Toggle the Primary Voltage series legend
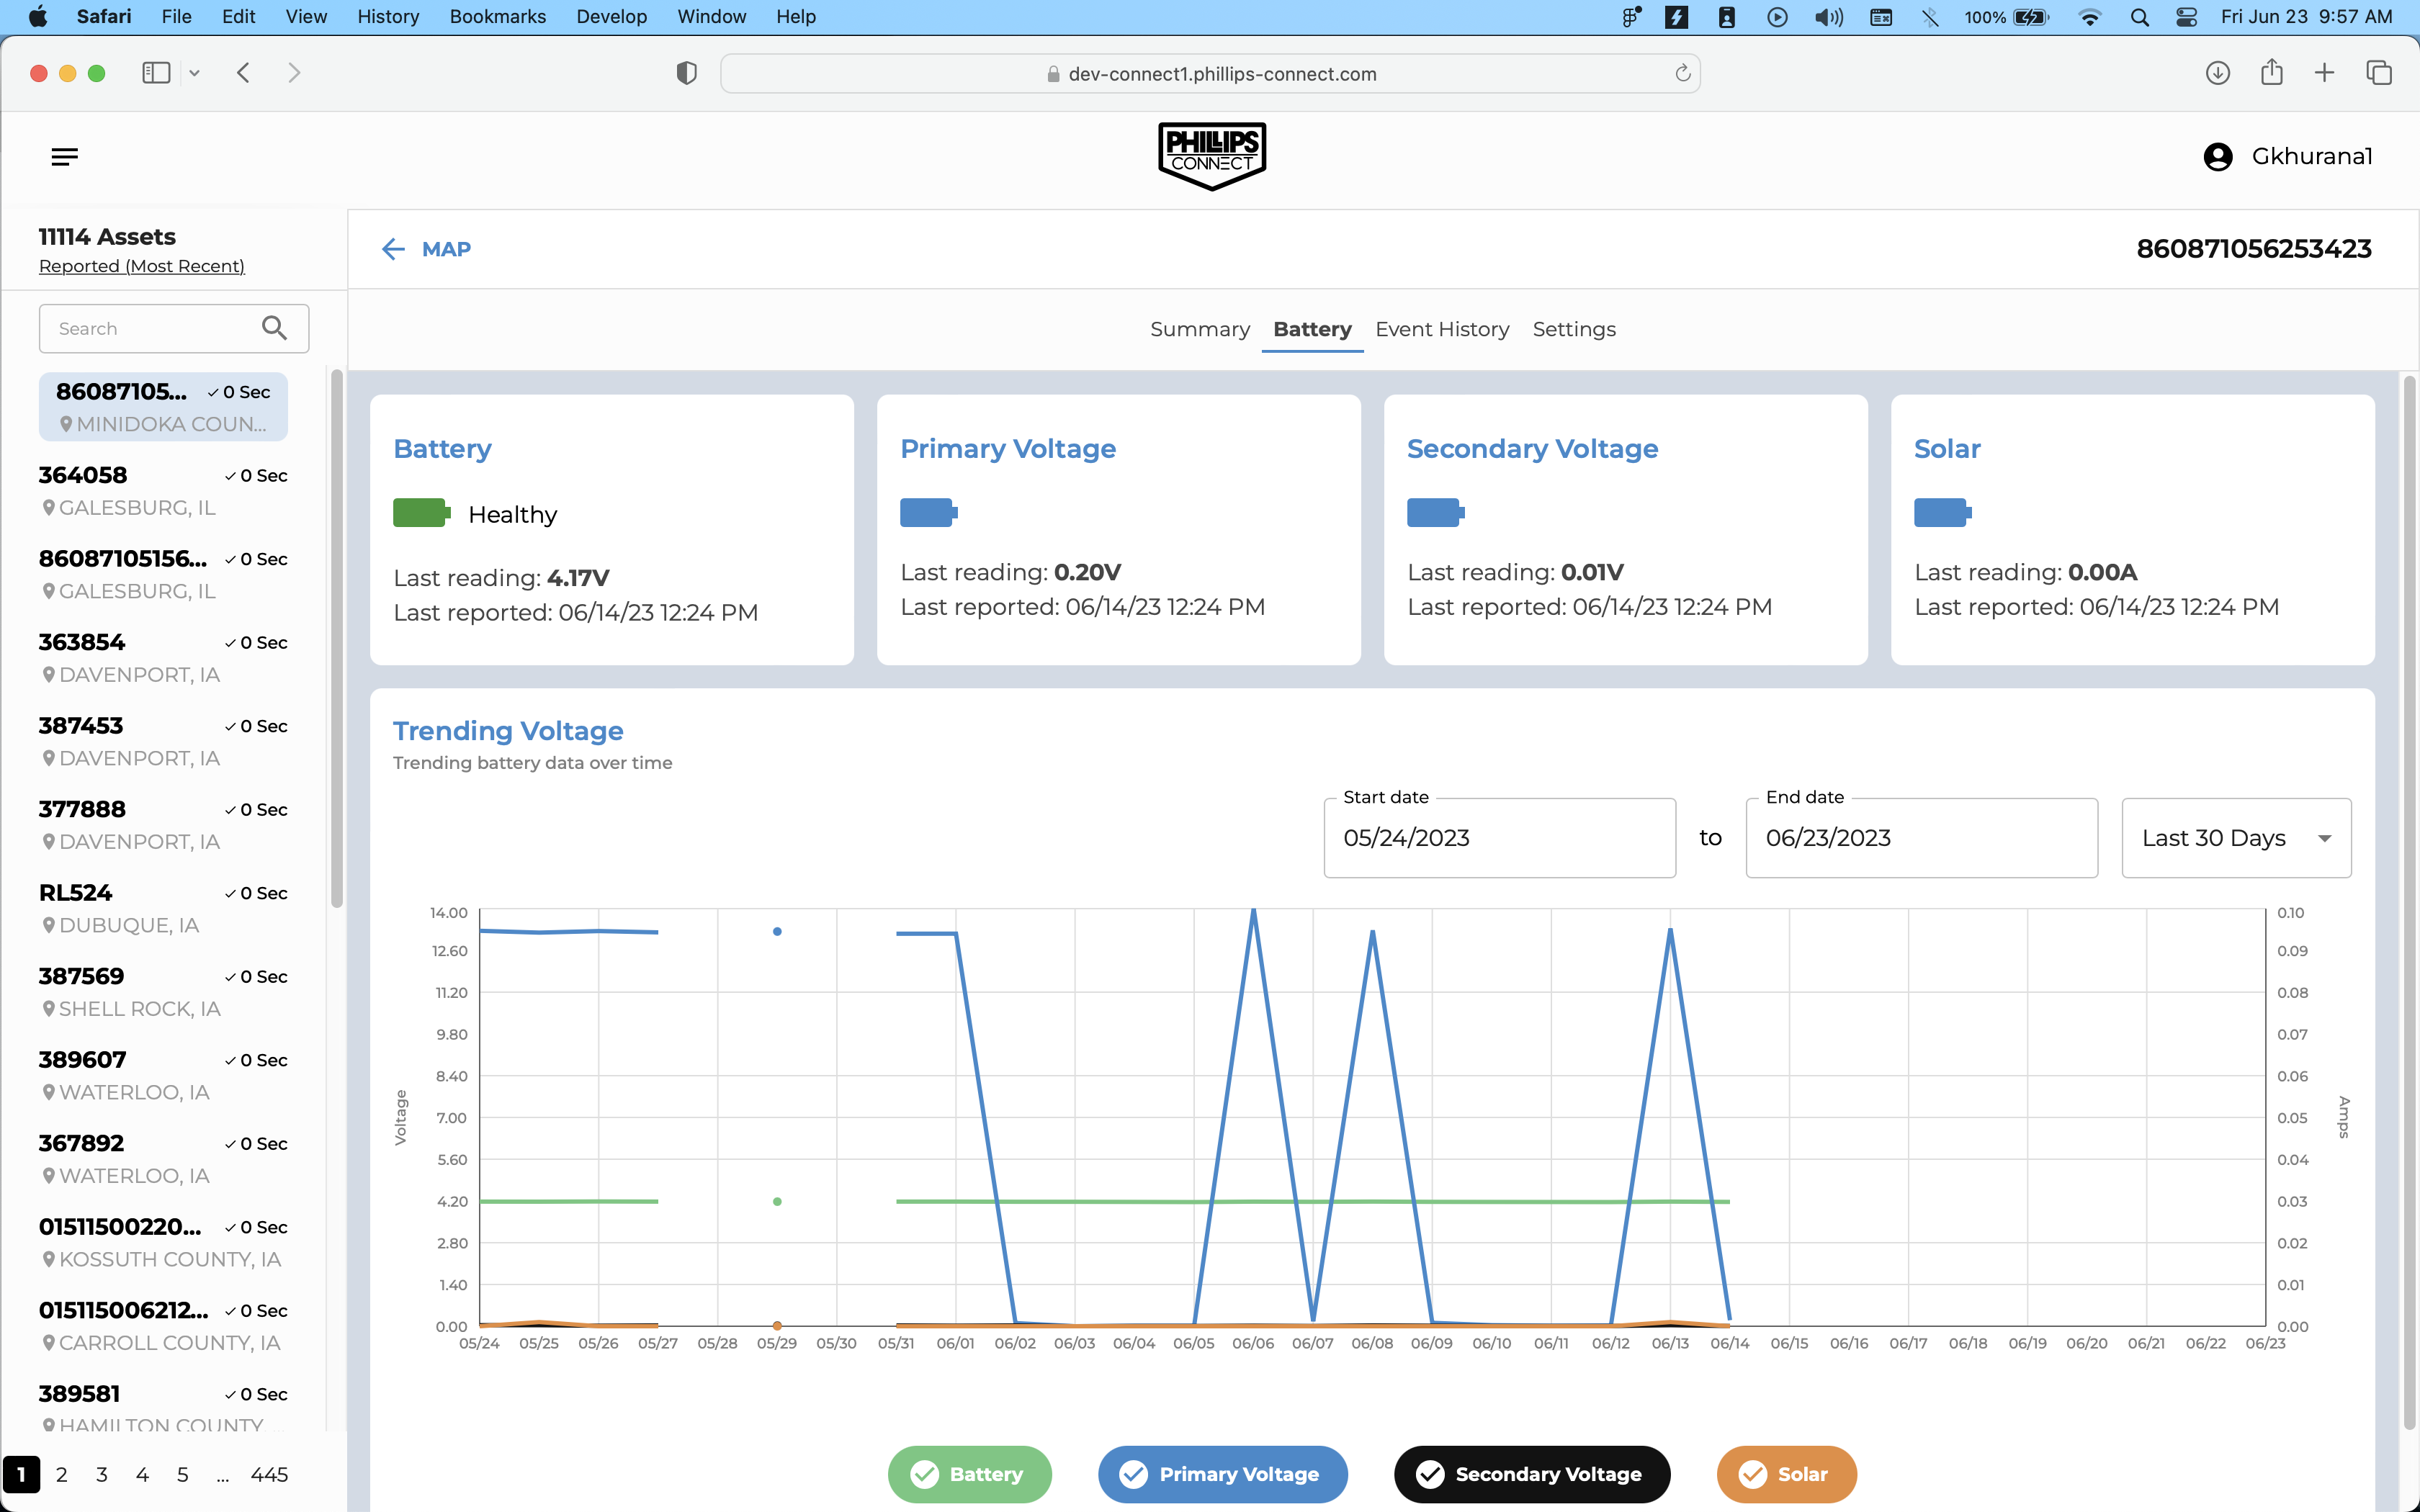 coord(1222,1474)
